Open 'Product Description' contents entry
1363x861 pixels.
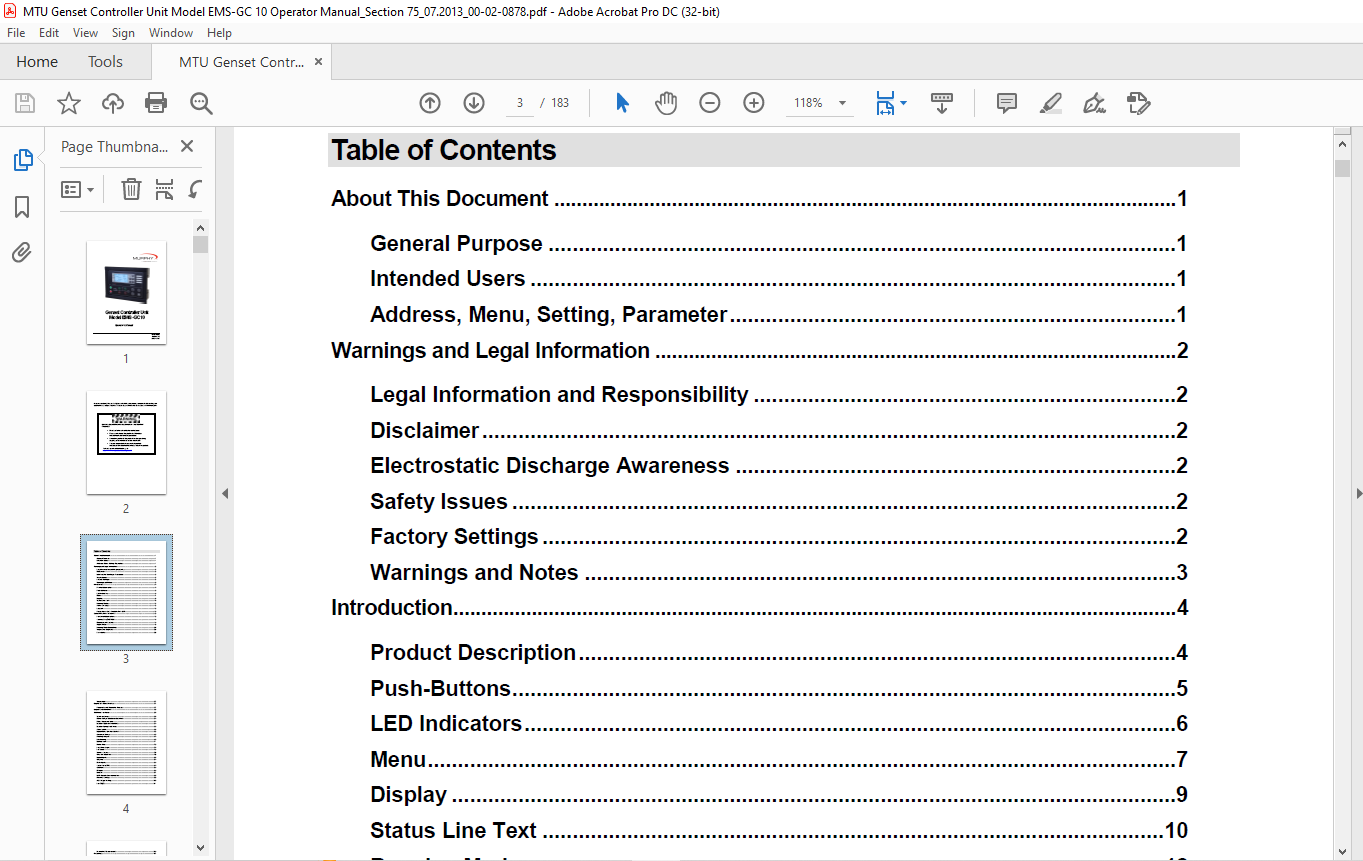coord(779,653)
